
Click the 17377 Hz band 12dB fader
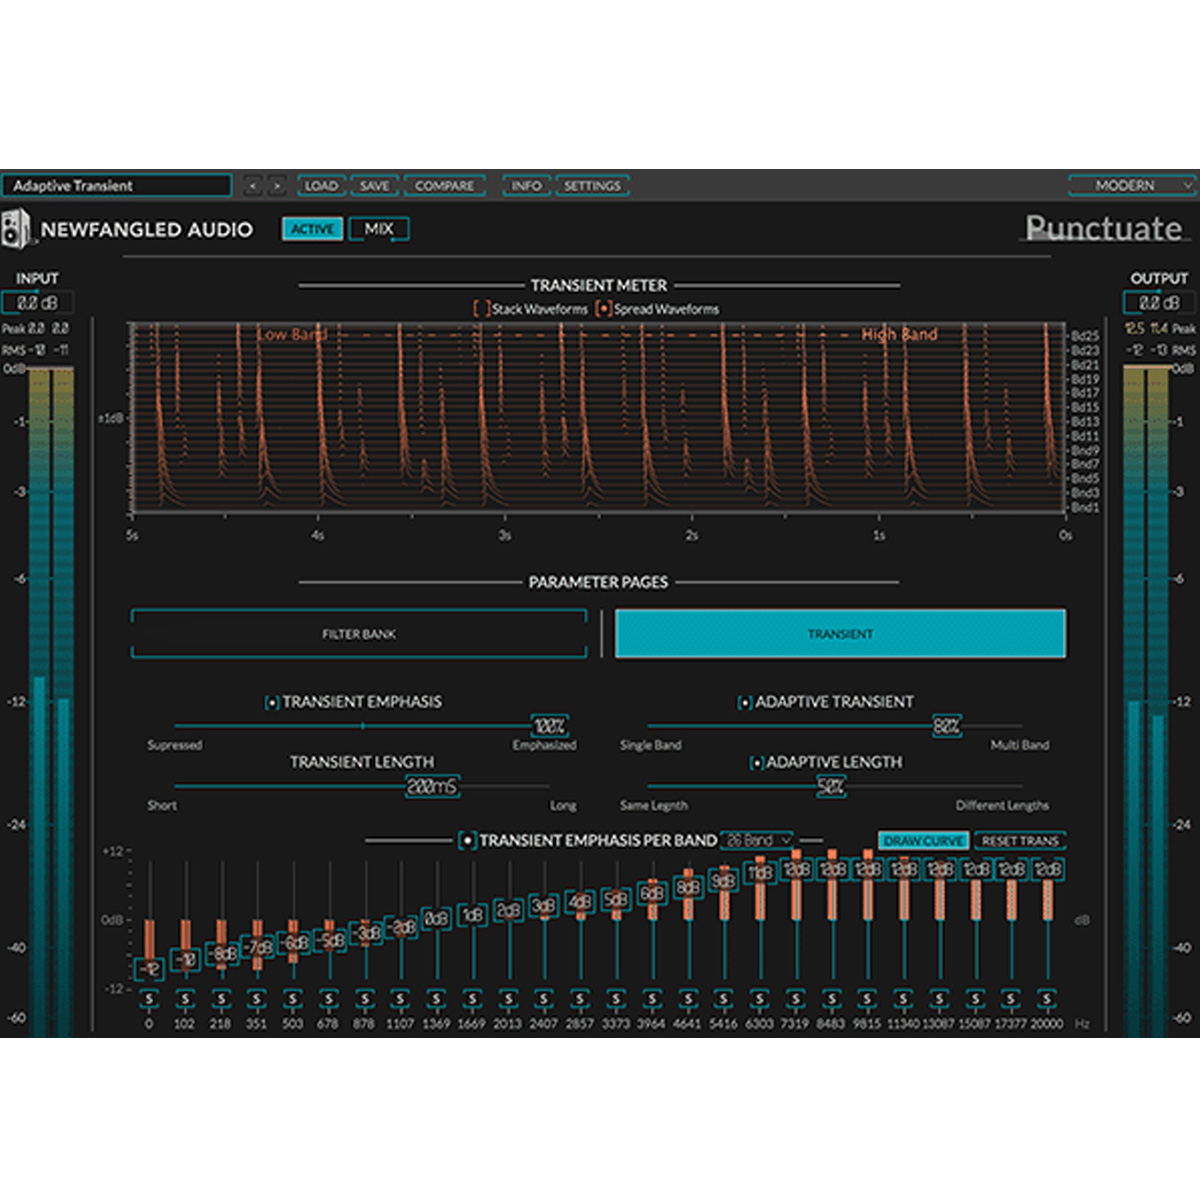click(1011, 870)
